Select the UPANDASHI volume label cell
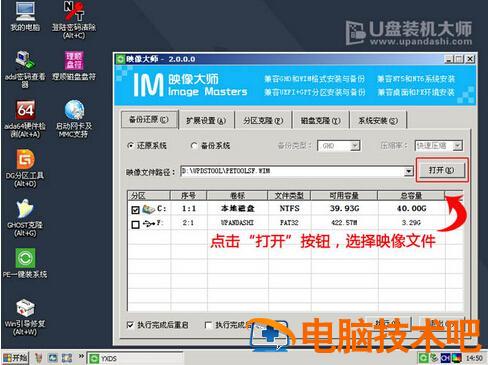Image resolution: width=488 pixels, height=365 pixels. click(237, 223)
